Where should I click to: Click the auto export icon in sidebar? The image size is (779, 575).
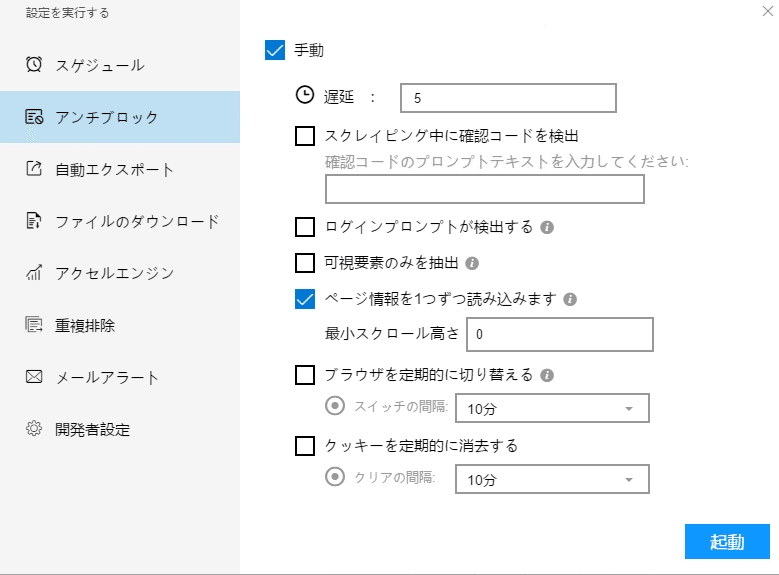34,169
